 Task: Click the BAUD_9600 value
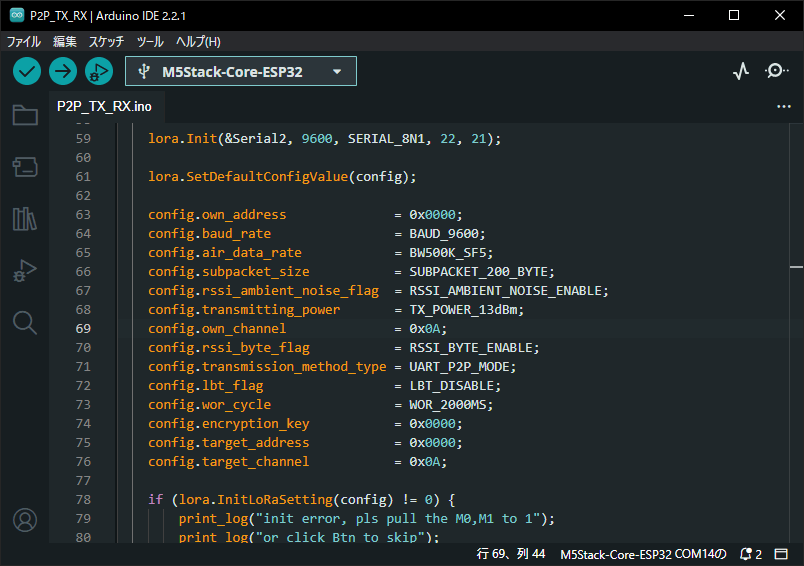[444, 234]
